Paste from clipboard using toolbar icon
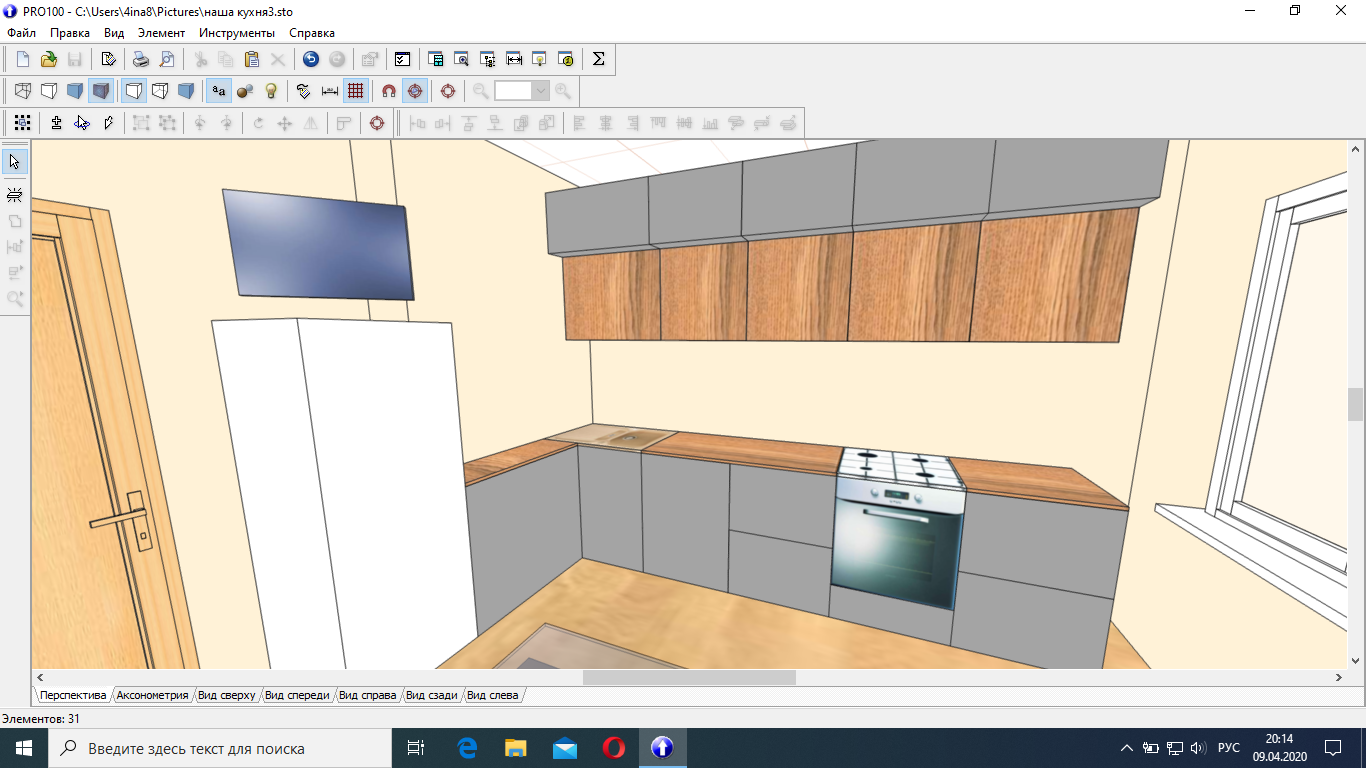 click(x=252, y=59)
